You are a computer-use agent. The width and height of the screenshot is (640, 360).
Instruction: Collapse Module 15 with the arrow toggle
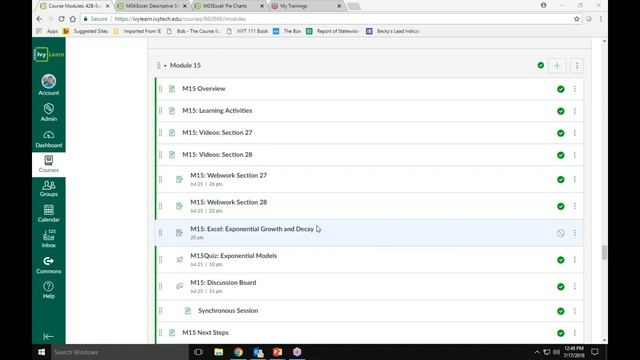pos(165,66)
